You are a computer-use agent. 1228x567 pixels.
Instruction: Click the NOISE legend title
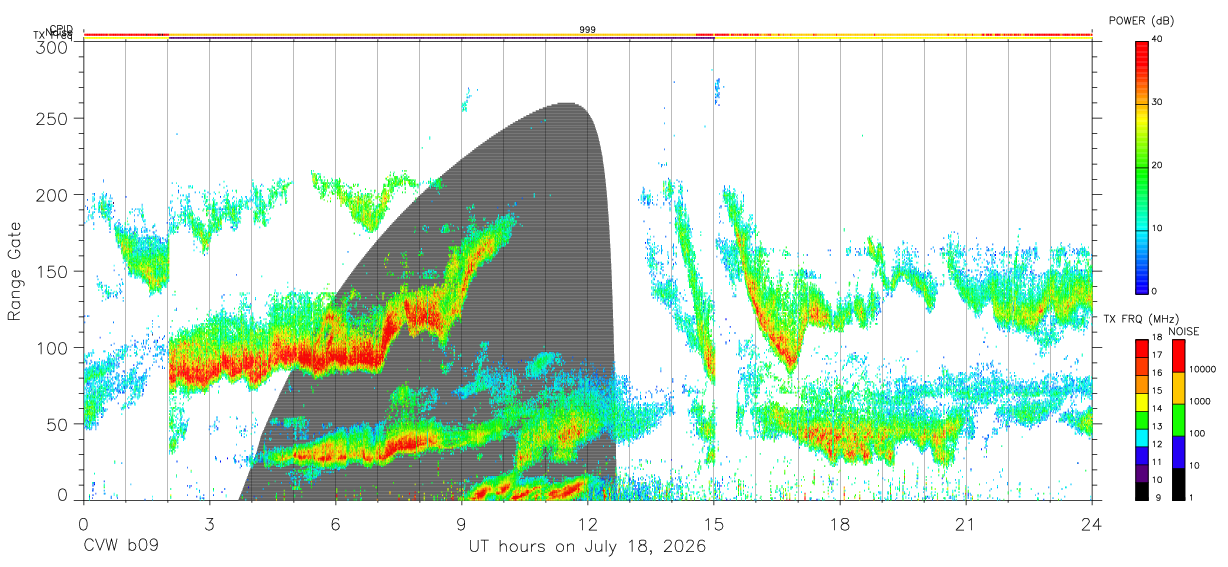[1184, 331]
